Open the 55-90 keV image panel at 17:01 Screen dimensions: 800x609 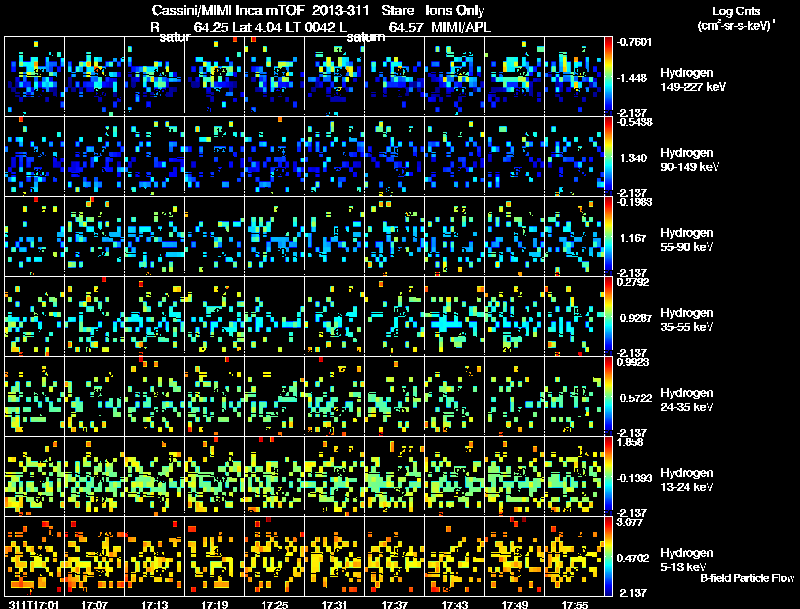click(x=35, y=236)
